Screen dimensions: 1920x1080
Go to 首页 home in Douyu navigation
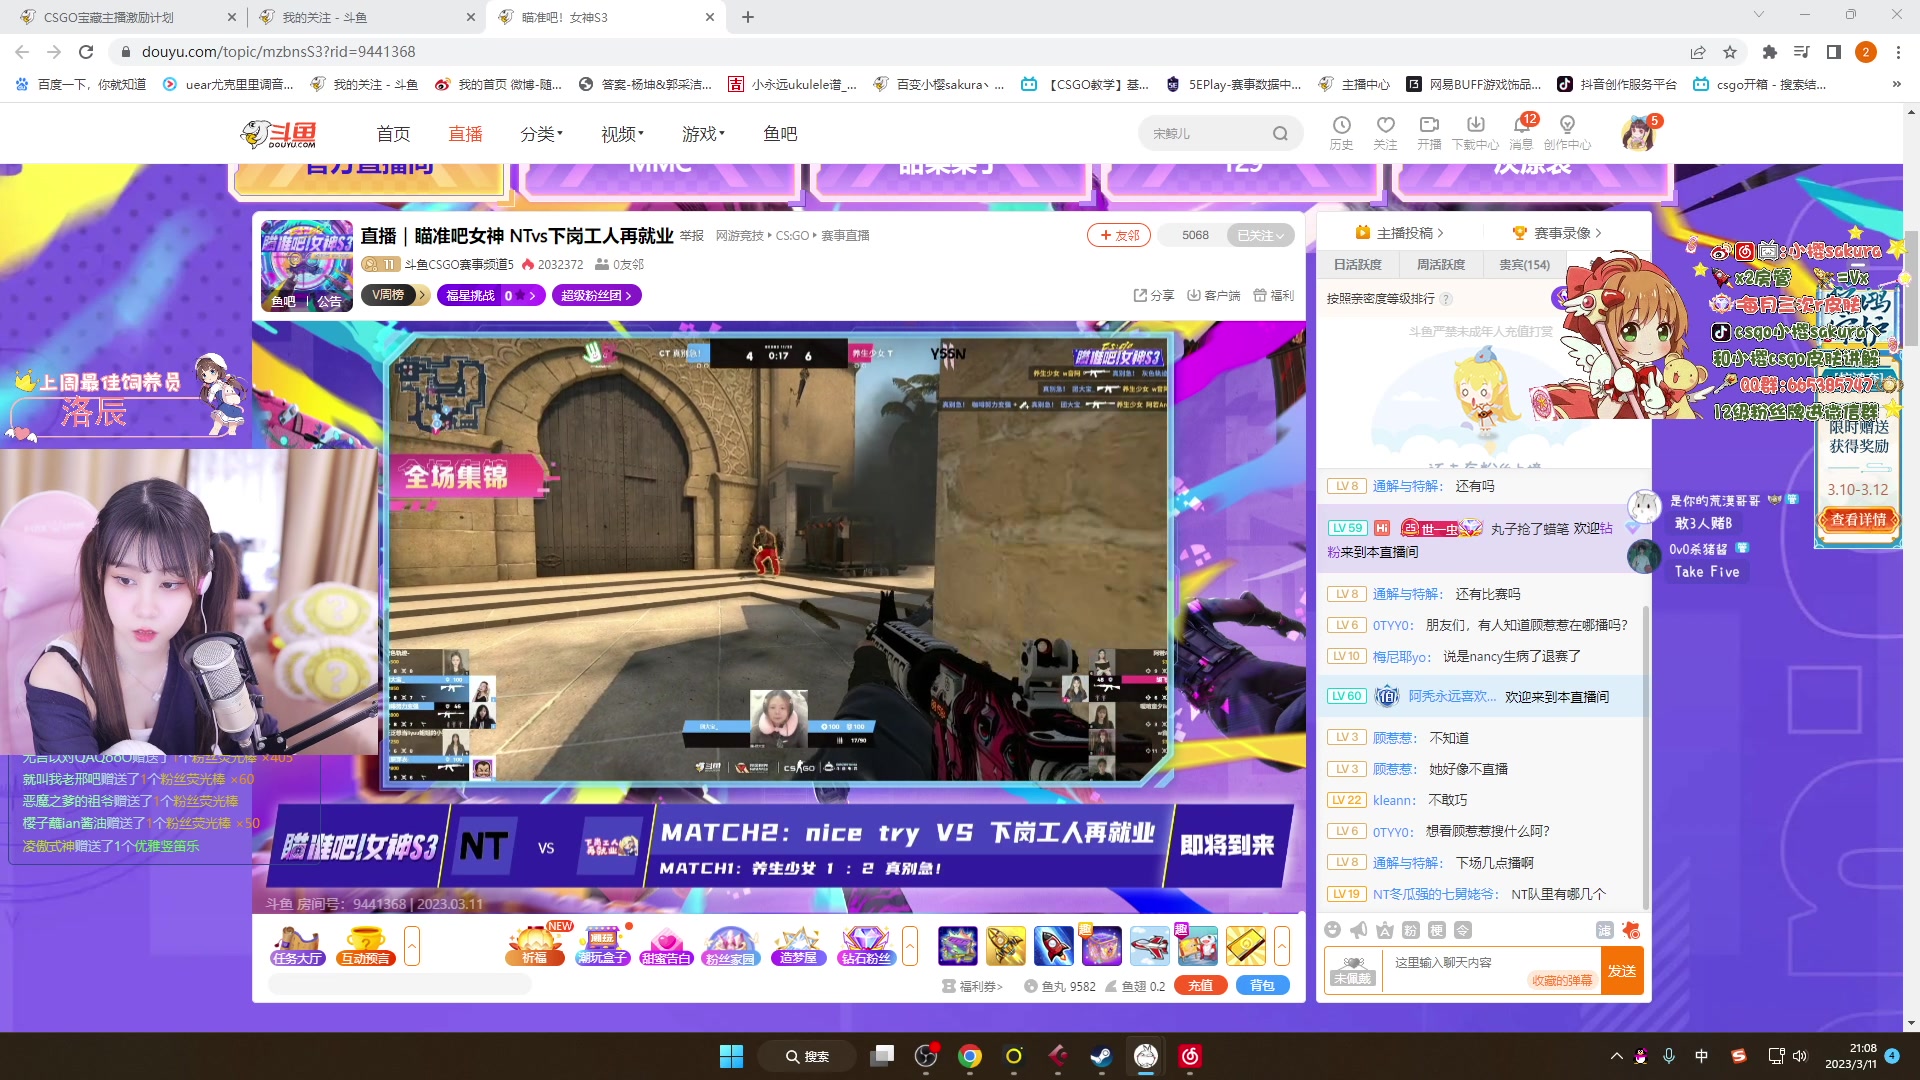(393, 134)
